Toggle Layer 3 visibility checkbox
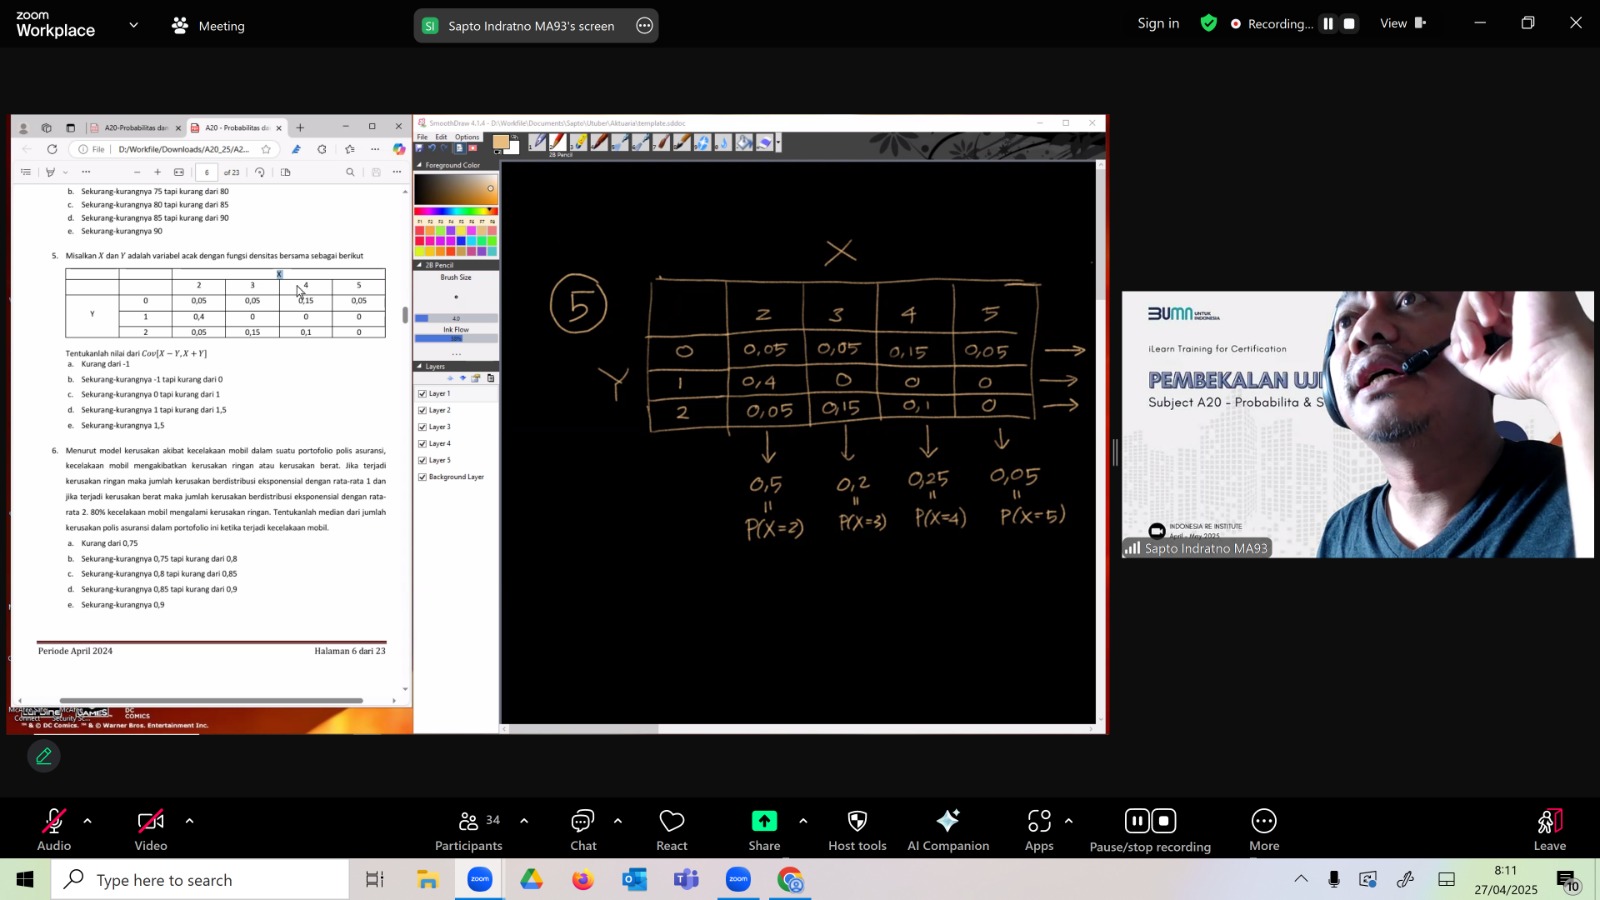Viewport: 1600px width, 900px height. pyautogui.click(x=422, y=427)
